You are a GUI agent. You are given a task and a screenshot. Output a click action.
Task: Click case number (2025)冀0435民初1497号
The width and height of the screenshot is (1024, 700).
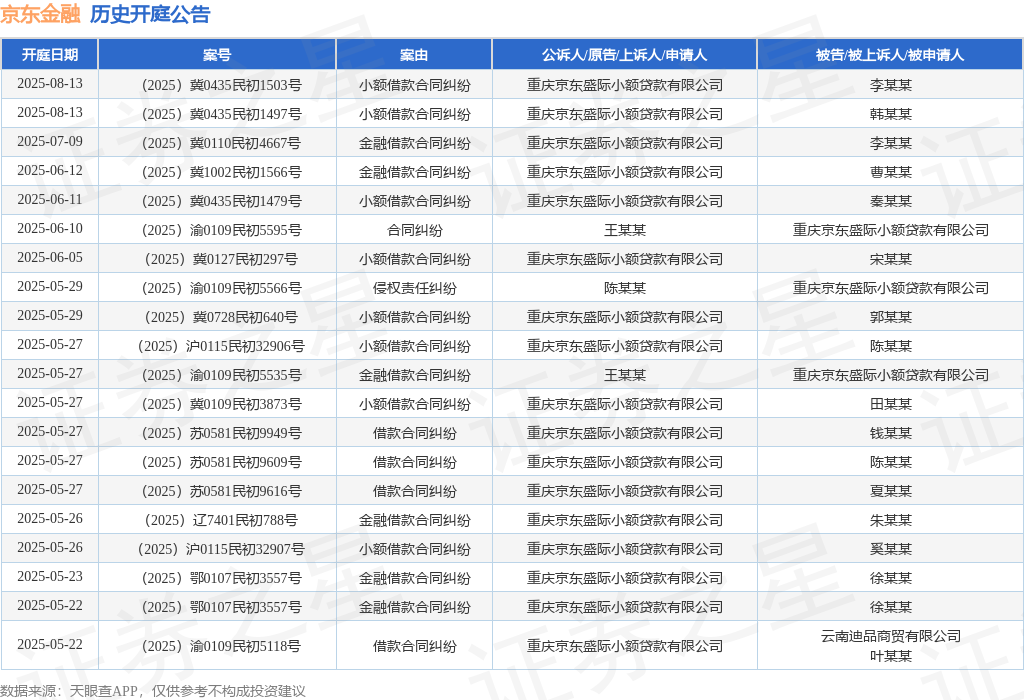(221, 114)
